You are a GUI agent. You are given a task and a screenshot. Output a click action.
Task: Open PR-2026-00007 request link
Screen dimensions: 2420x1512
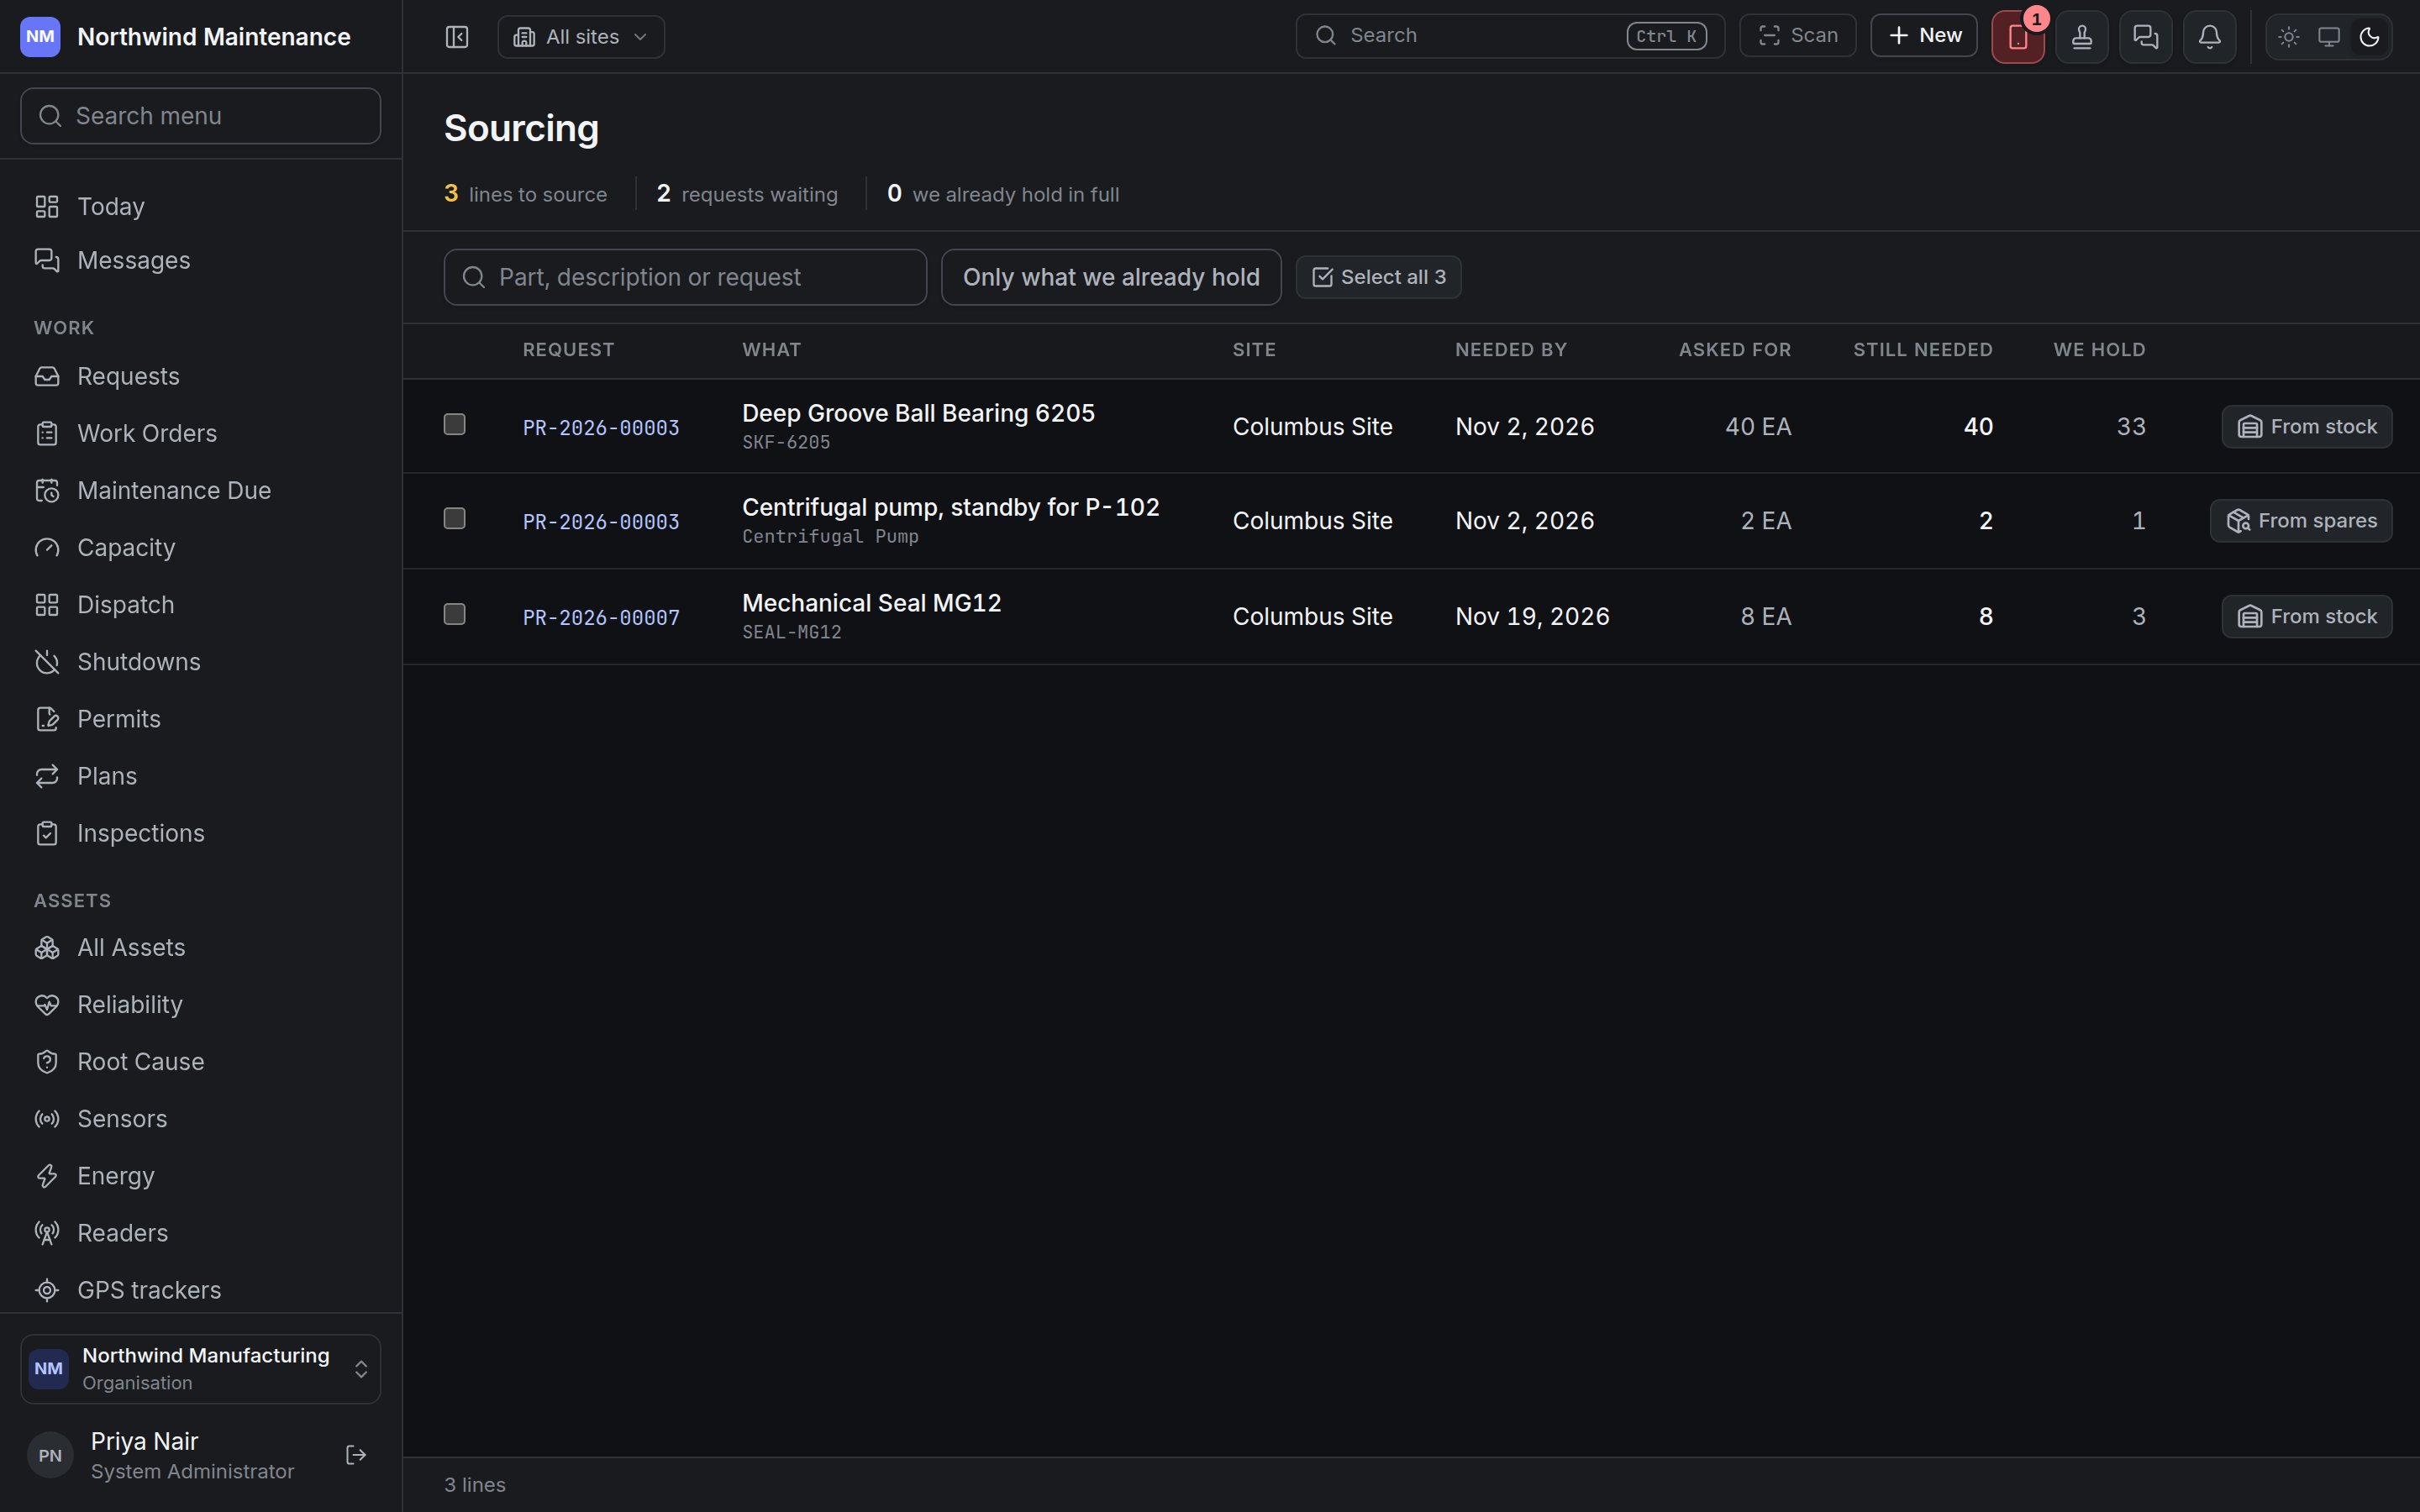[x=601, y=618]
